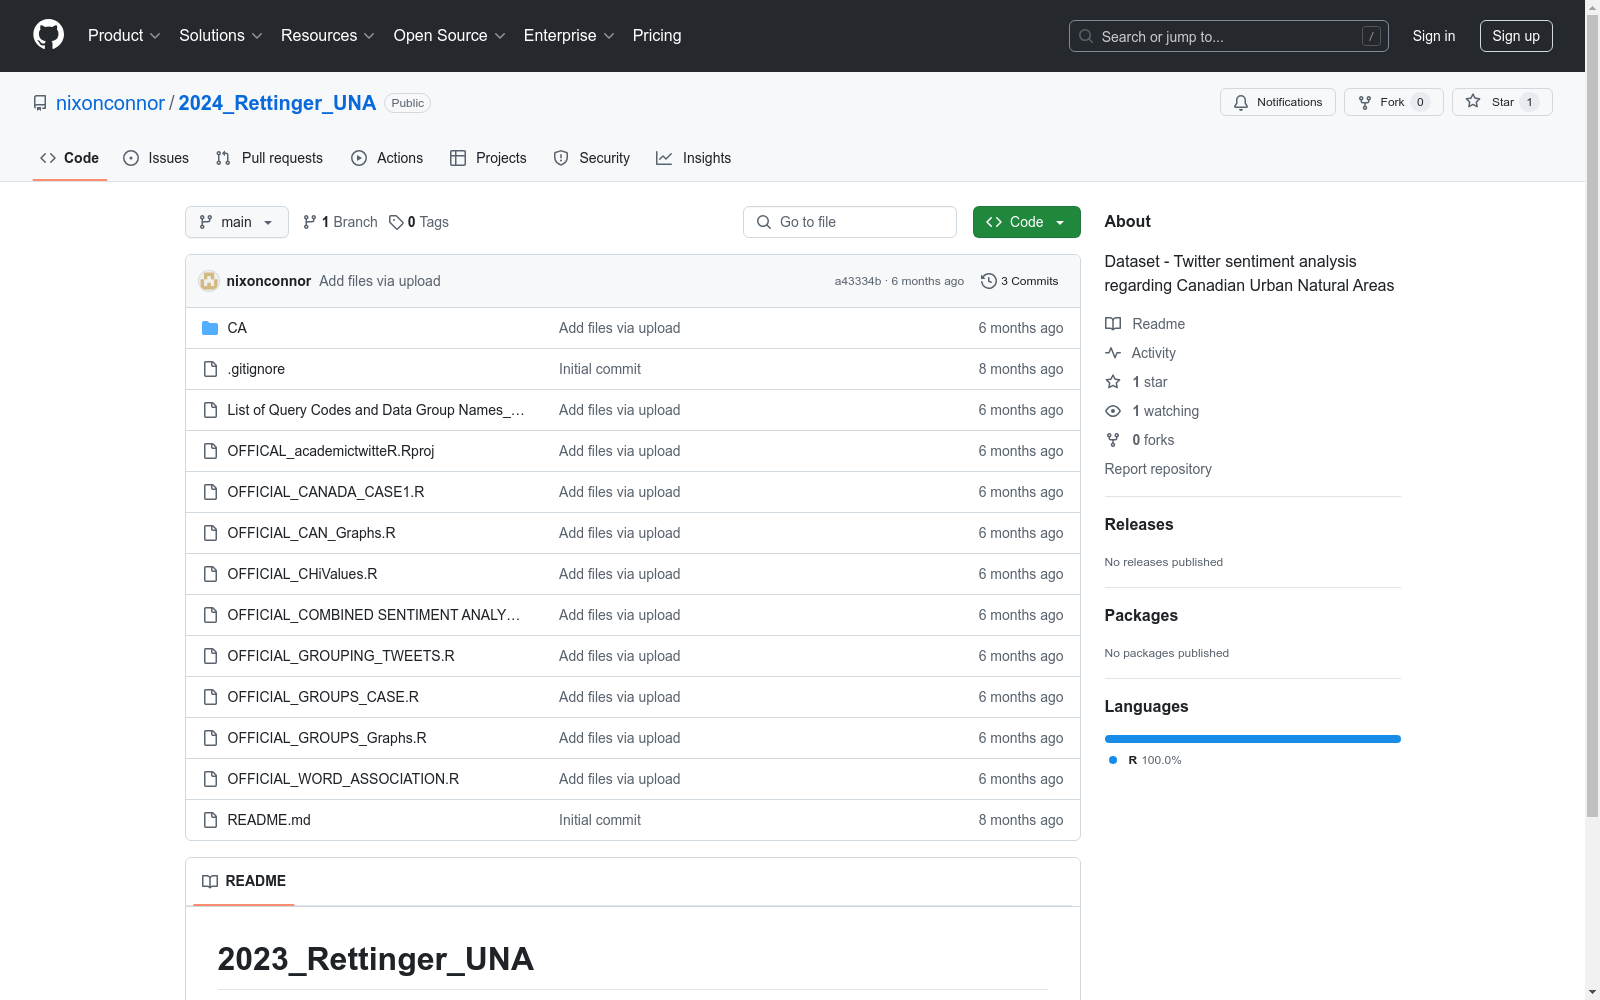Open the List of Query Codes file

point(376,410)
